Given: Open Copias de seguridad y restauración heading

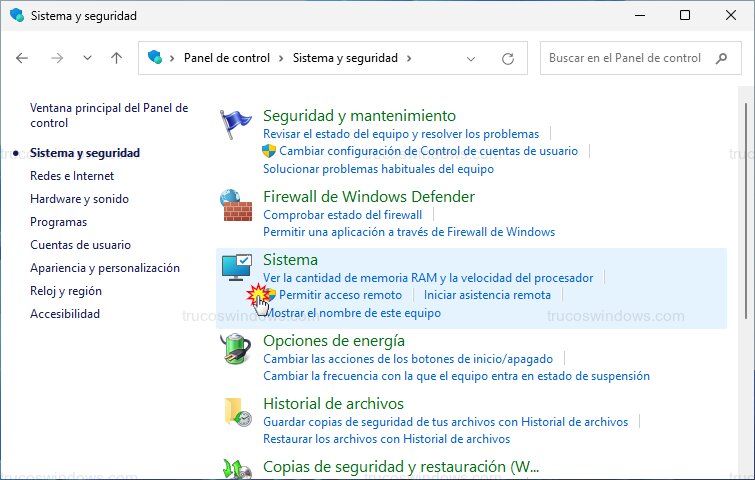Looking at the screenshot, I should click(x=401, y=467).
